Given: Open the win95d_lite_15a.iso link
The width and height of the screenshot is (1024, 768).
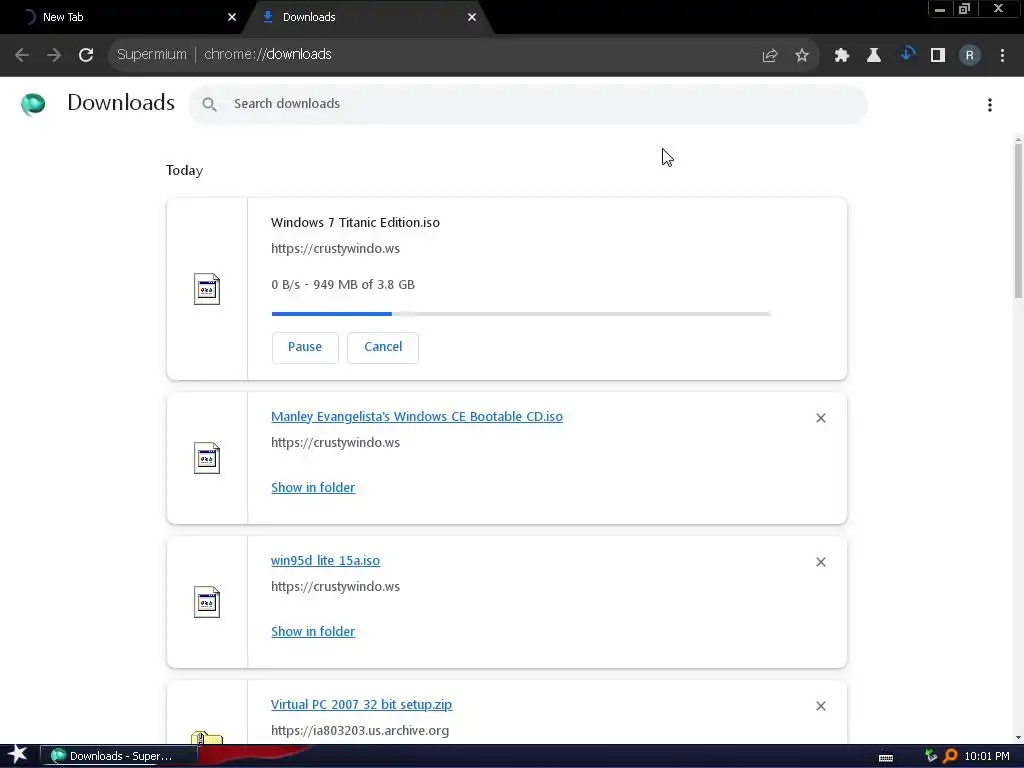Looking at the screenshot, I should click(x=325, y=561).
